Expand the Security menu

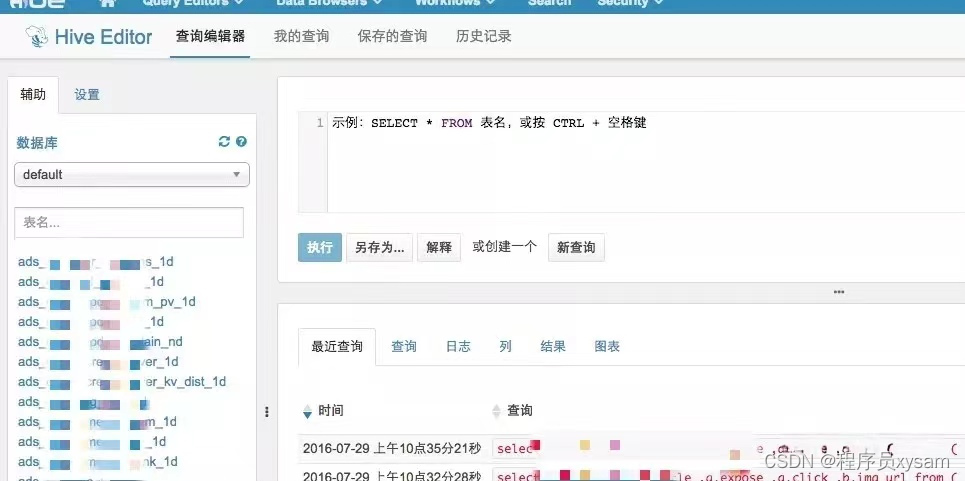tap(631, 3)
